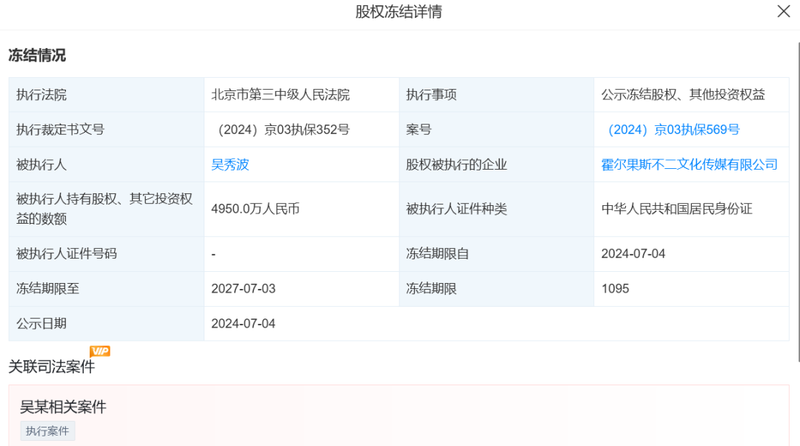800x446 pixels.
Task: Click the 股权被执行的企业 label cell
Action: (496, 165)
